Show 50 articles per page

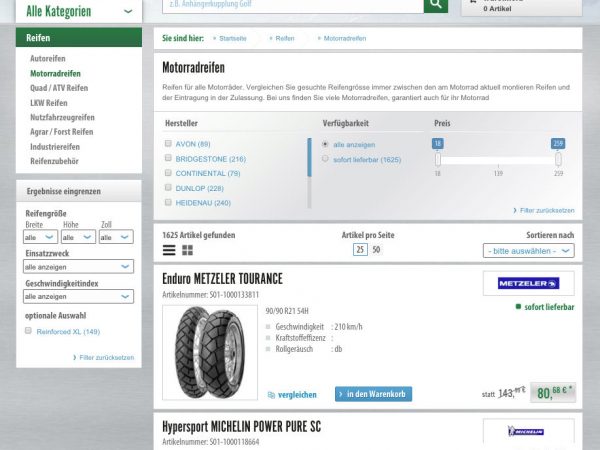click(377, 250)
